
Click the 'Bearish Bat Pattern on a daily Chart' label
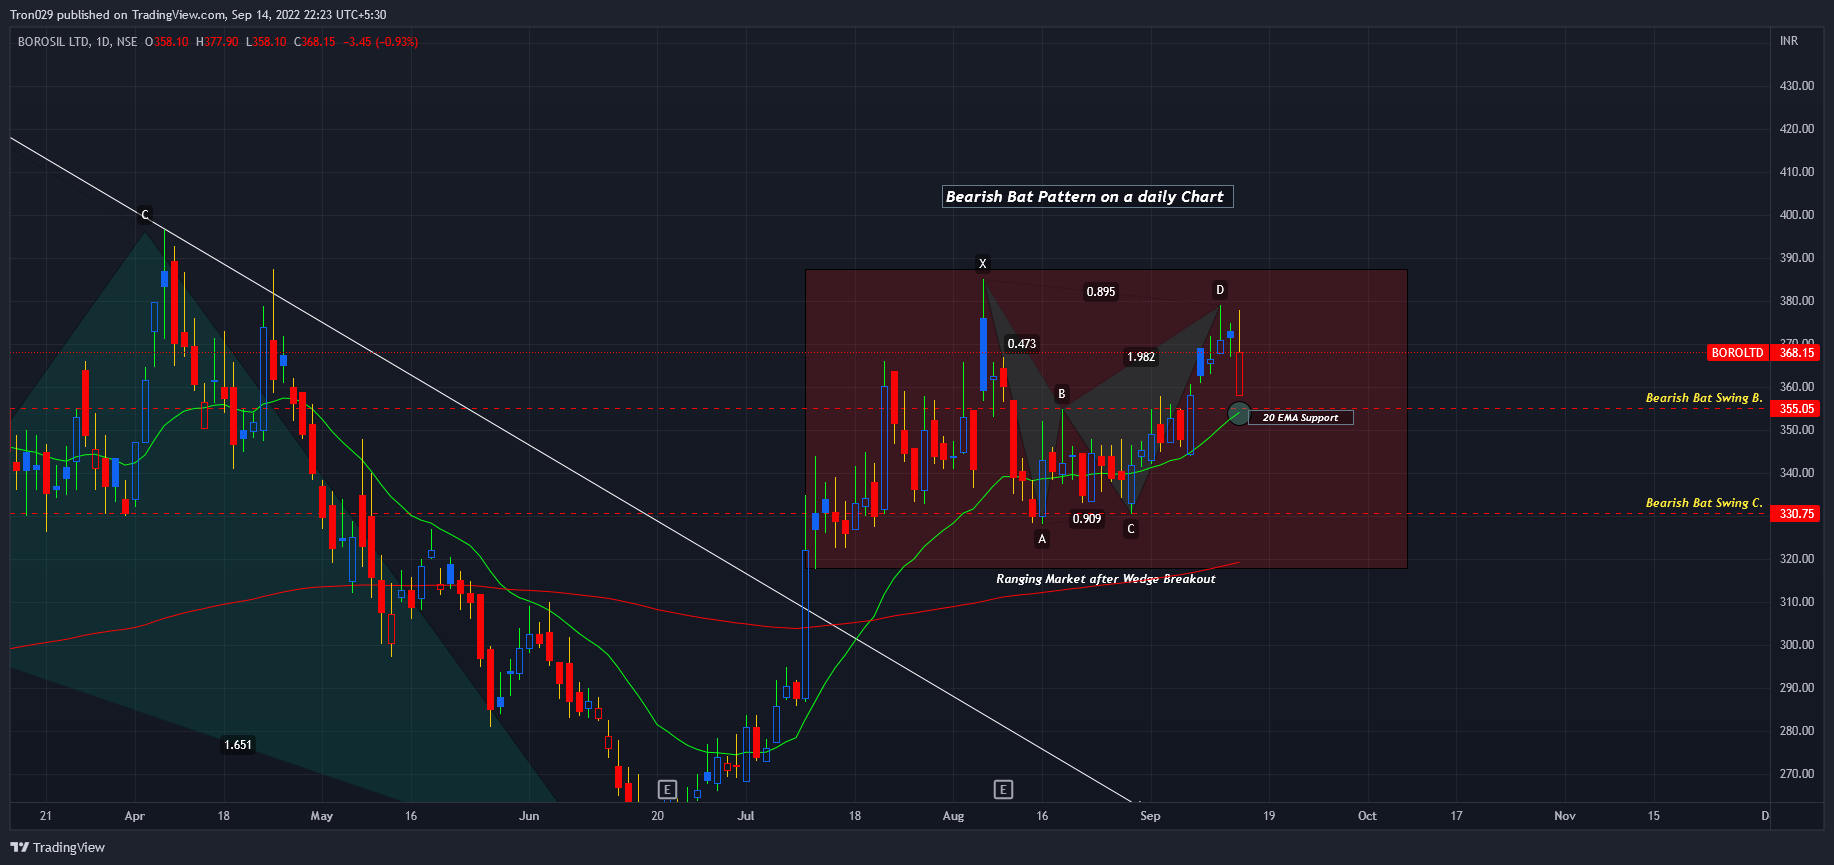pos(1088,197)
